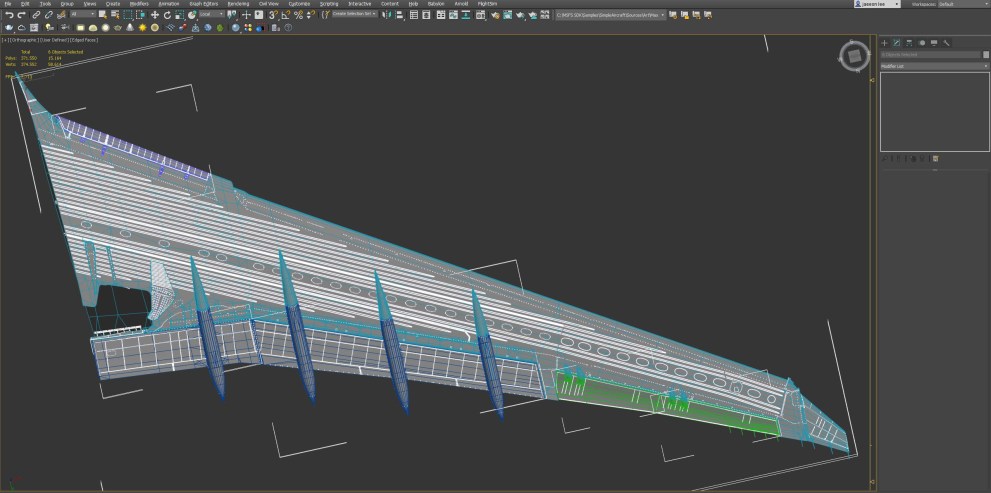Open the Hierarchy tab in command panel
This screenshot has height=493, width=991.
click(x=909, y=43)
